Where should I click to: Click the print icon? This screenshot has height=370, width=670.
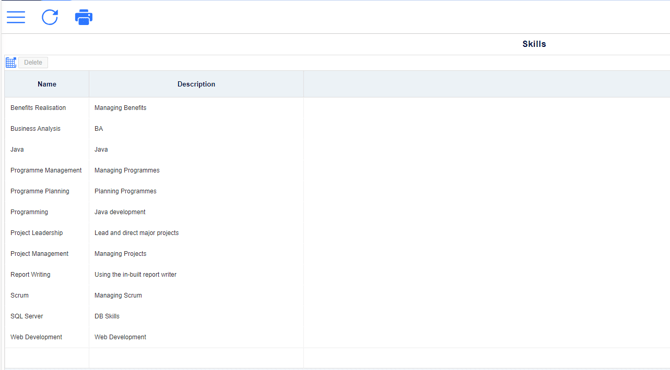pos(83,17)
